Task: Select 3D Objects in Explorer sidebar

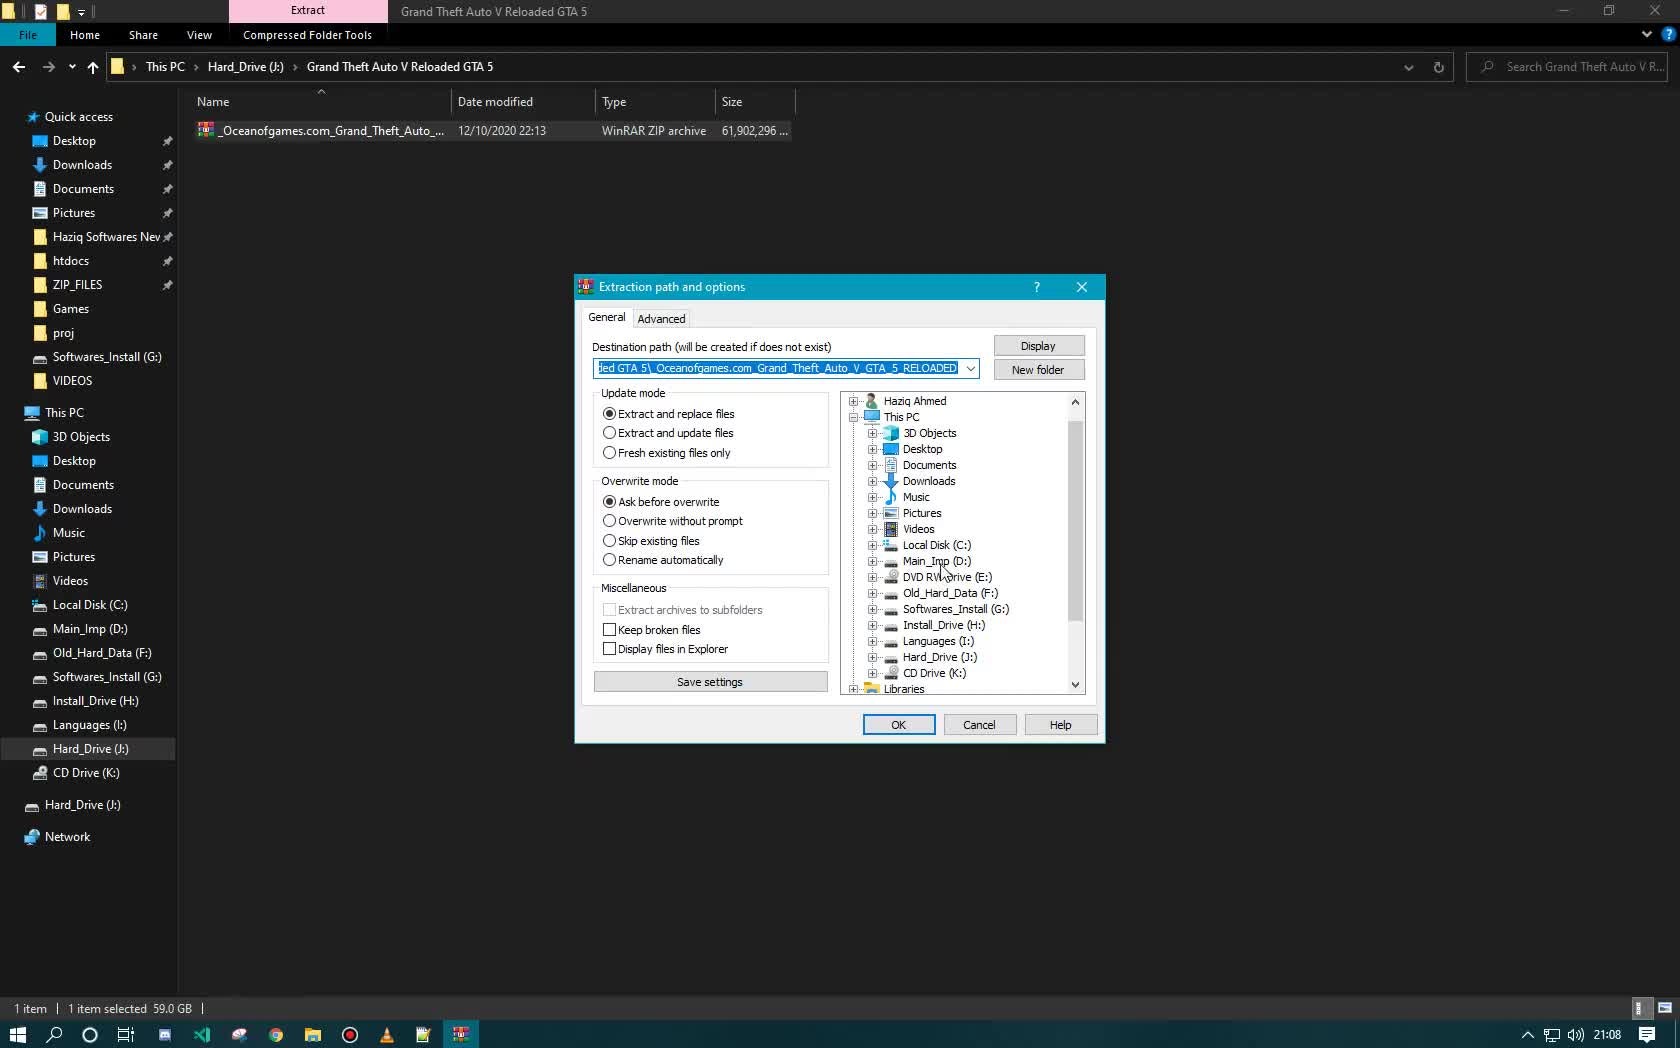Action: [x=81, y=437]
